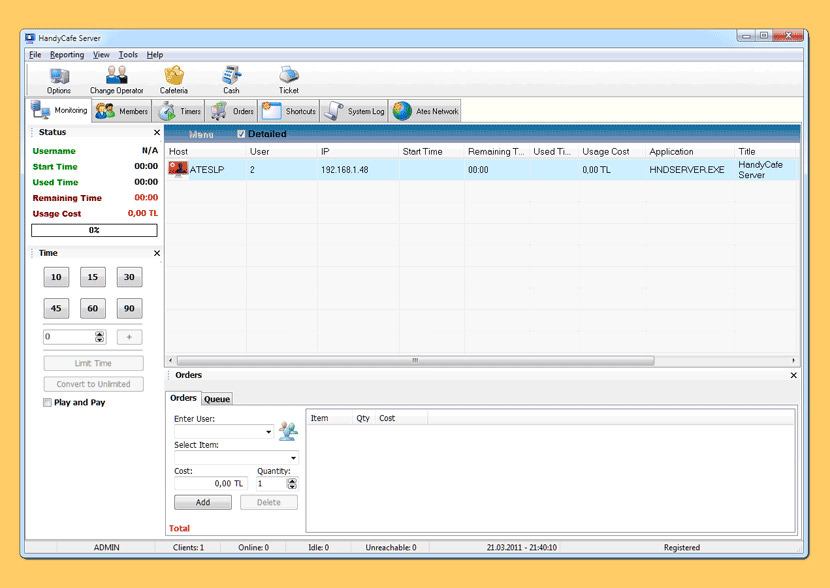Viewport: 830px width, 588px height.
Task: Click the Ticket printer icon
Action: [288, 80]
